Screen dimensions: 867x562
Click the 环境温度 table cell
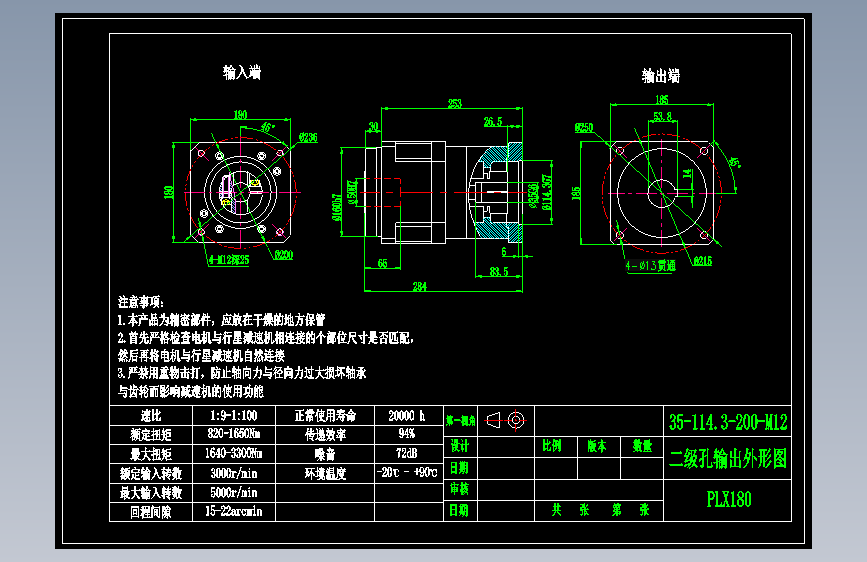[325, 473]
